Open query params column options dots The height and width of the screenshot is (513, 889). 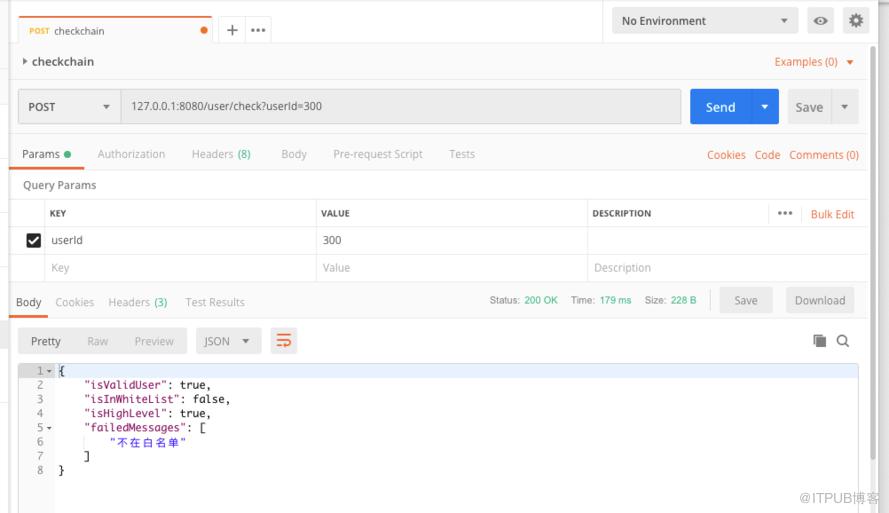785,213
